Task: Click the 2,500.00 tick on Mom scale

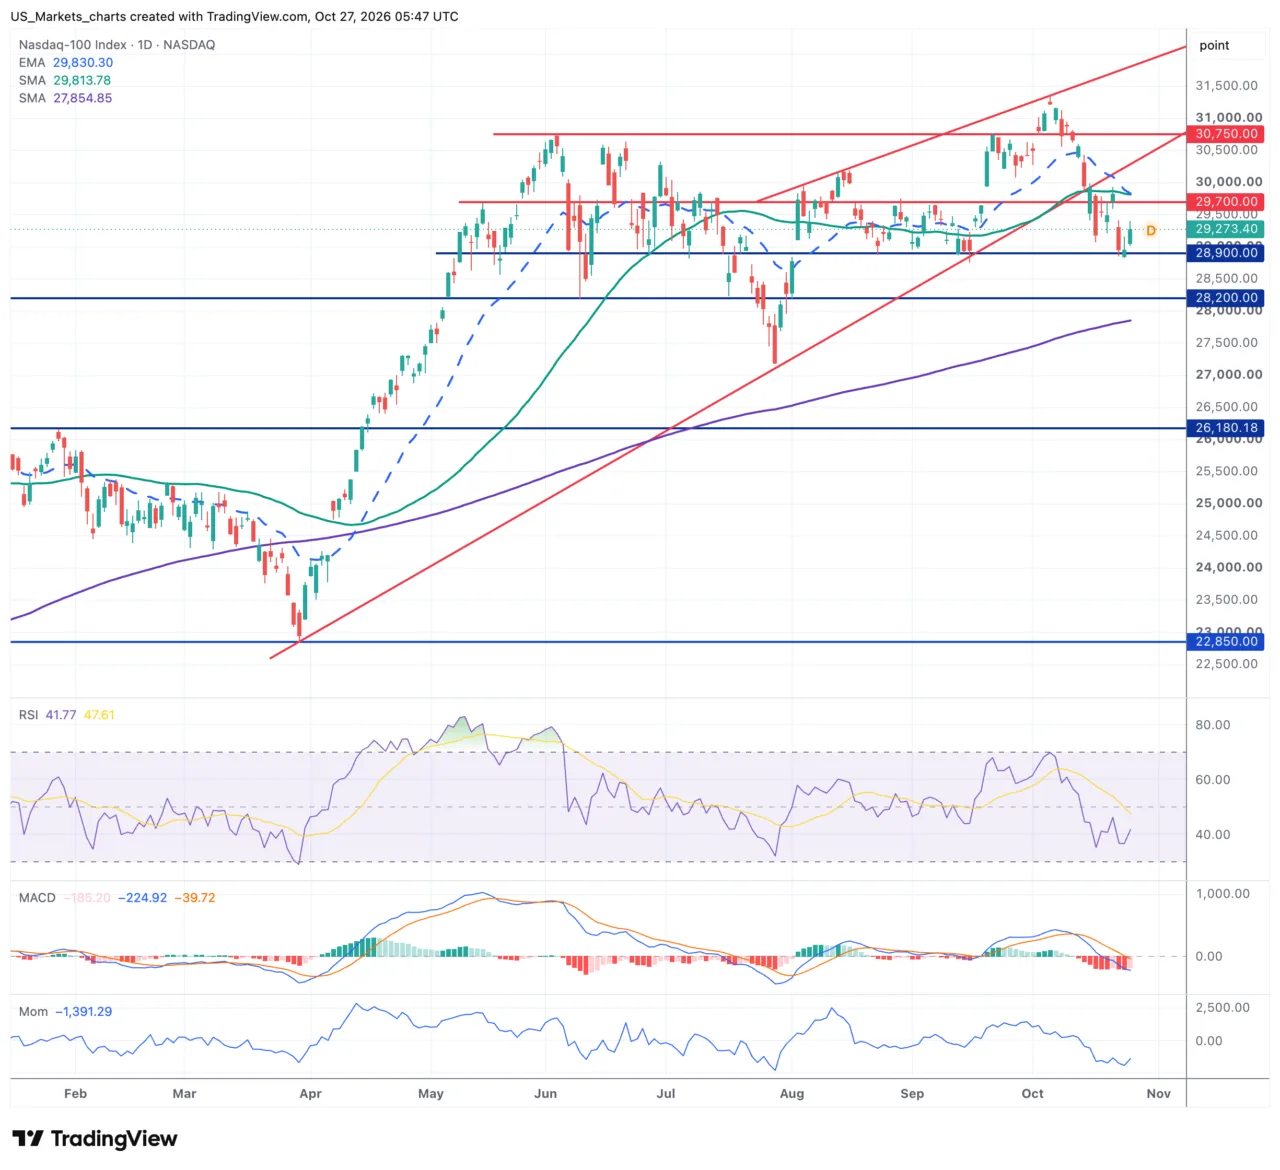Action: pyautogui.click(x=1223, y=1008)
